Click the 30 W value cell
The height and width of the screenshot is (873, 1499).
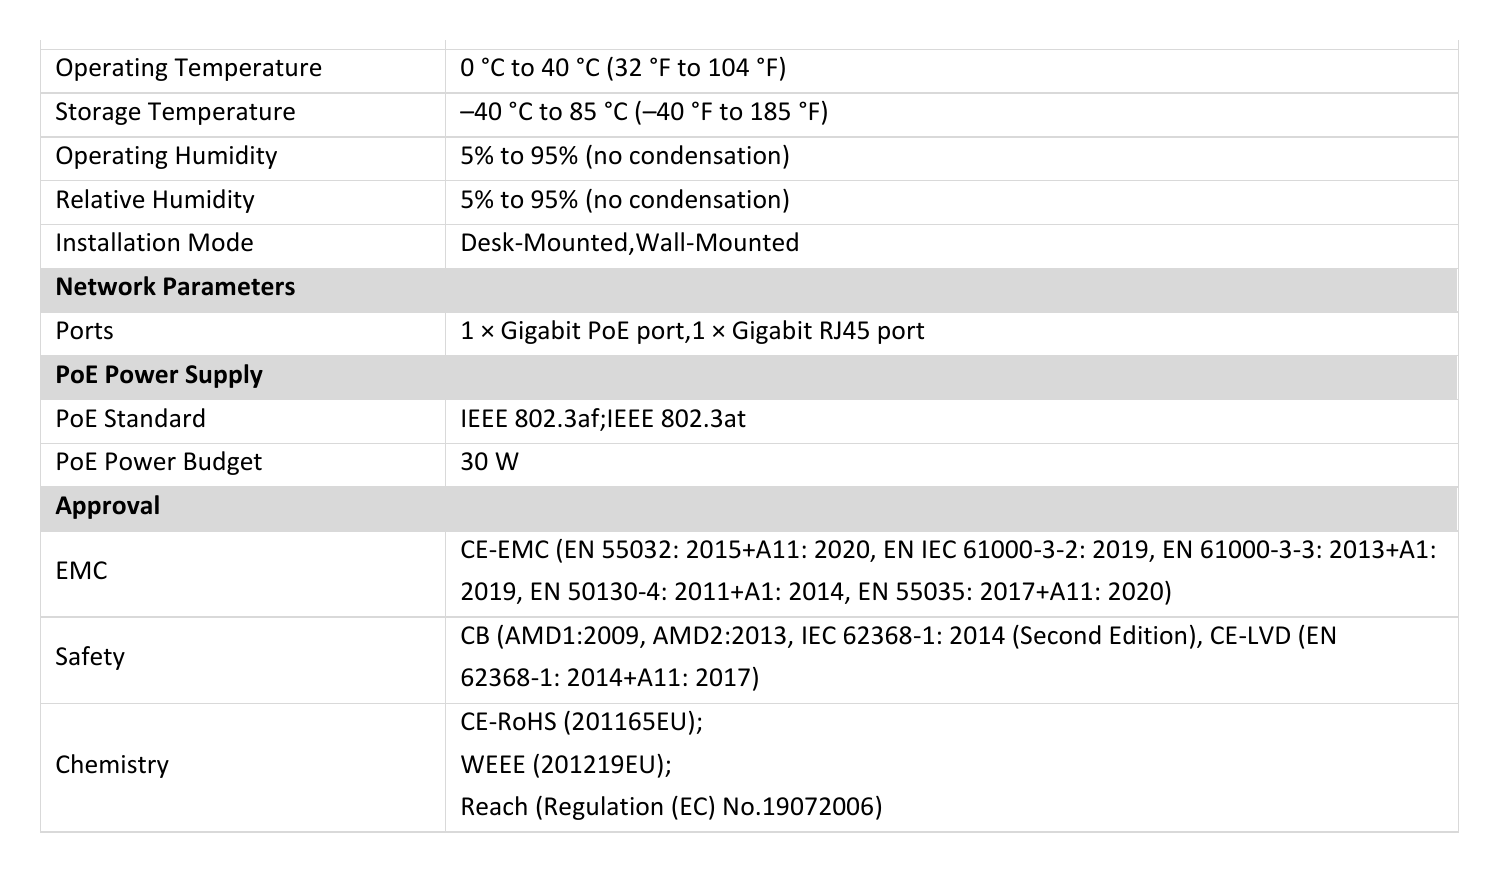tap(951, 462)
